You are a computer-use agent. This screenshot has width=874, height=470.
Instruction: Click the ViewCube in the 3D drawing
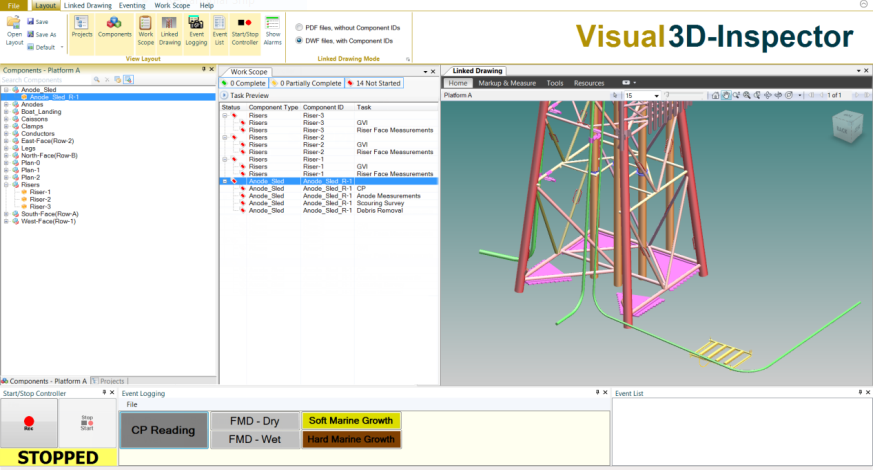click(x=847, y=127)
